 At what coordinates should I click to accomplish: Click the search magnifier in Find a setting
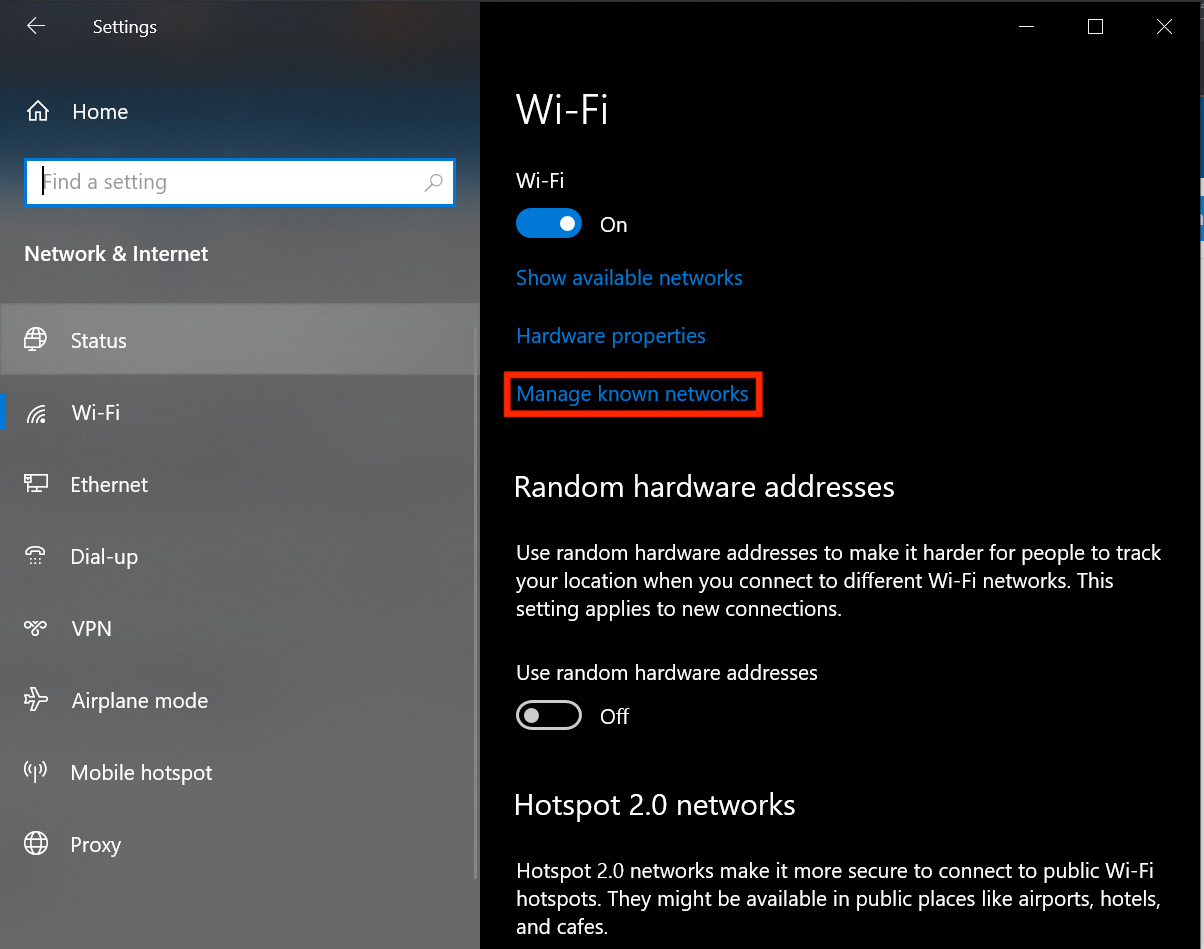[434, 182]
